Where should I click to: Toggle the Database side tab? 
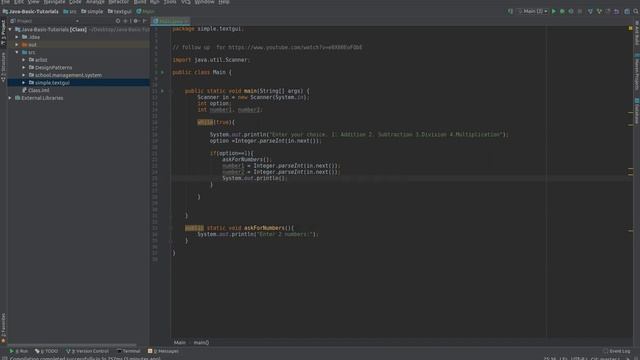pos(637,110)
